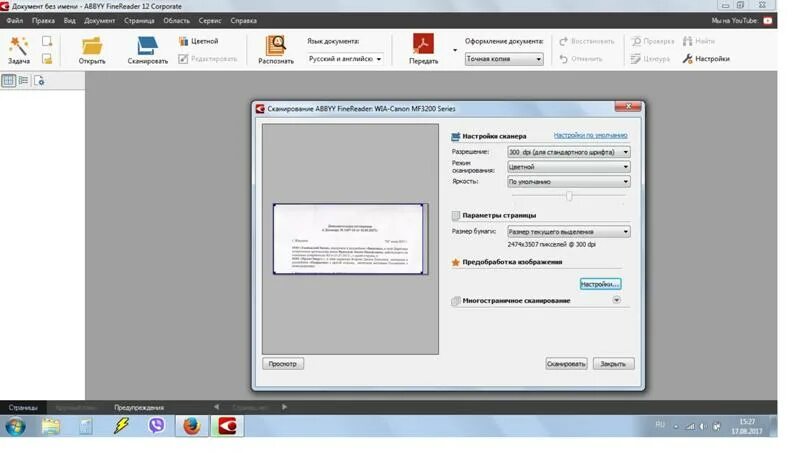
Task: Expand Многостраничное сканирование section arrow
Action: tap(616, 300)
